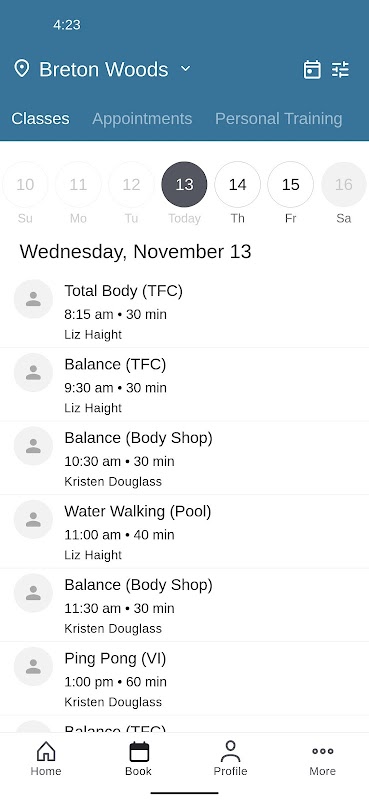The width and height of the screenshot is (369, 800).
Task: Tap instructor avatar for Ping Pong class
Action: [33, 666]
